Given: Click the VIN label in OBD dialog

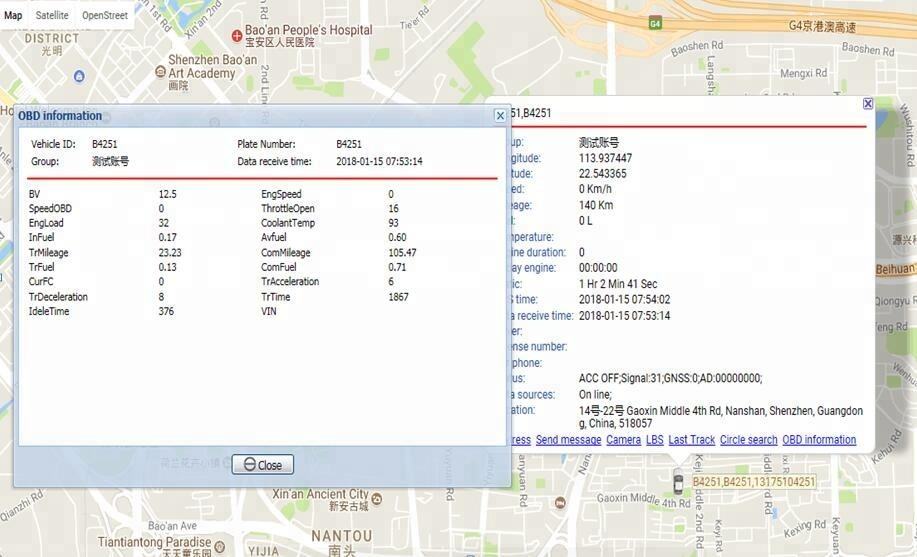Looking at the screenshot, I should (x=268, y=311).
